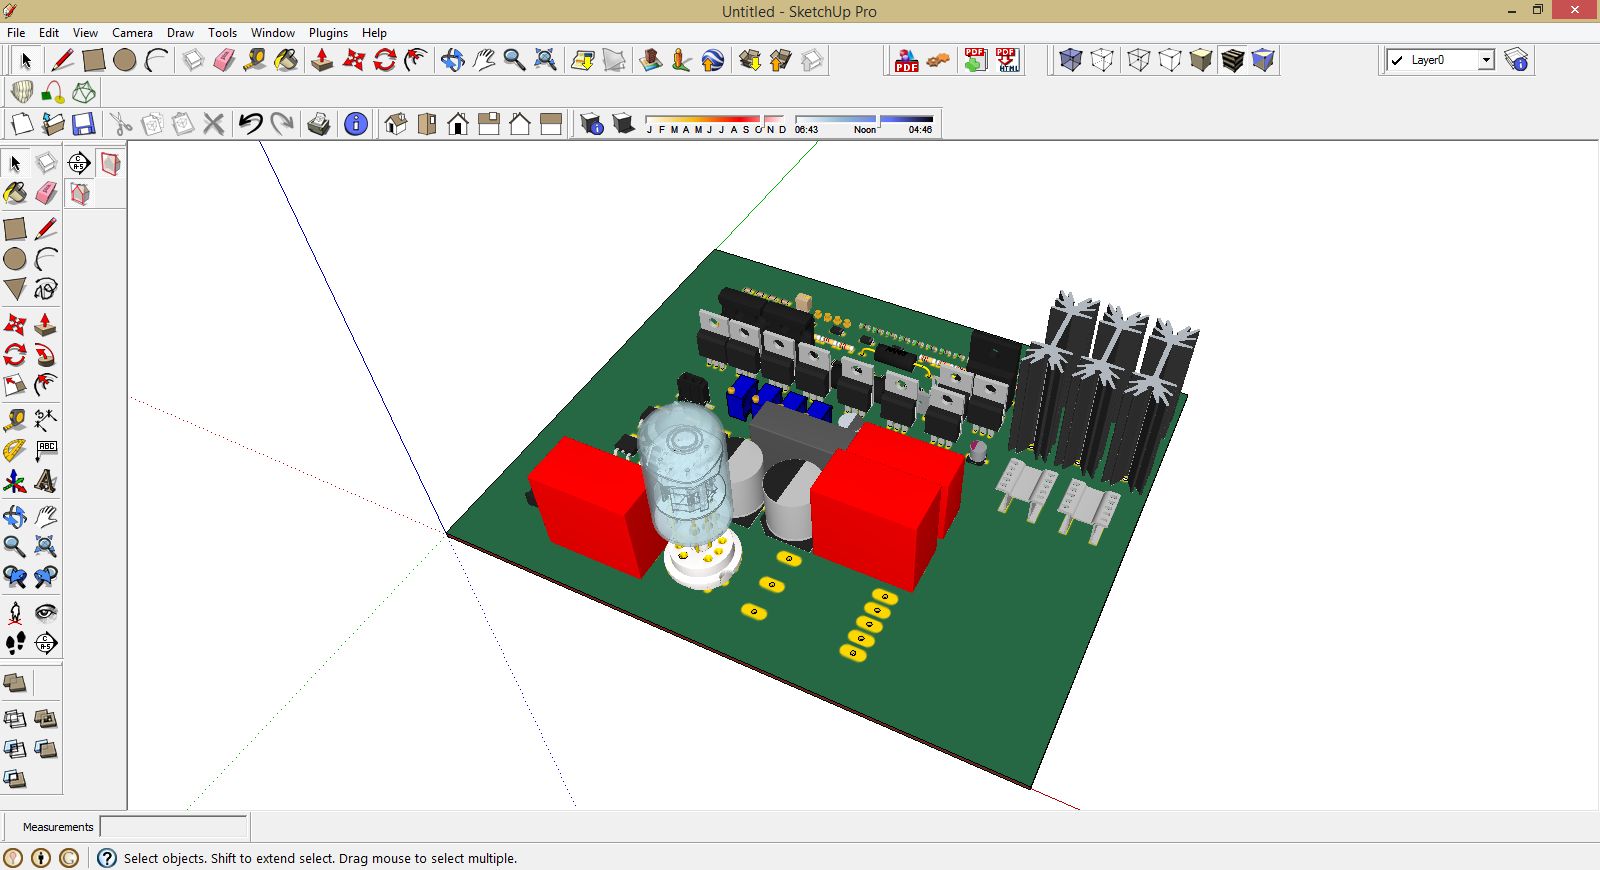Activate the 3D Text tool
Viewport: 1600px width, 870px height.
click(46, 482)
